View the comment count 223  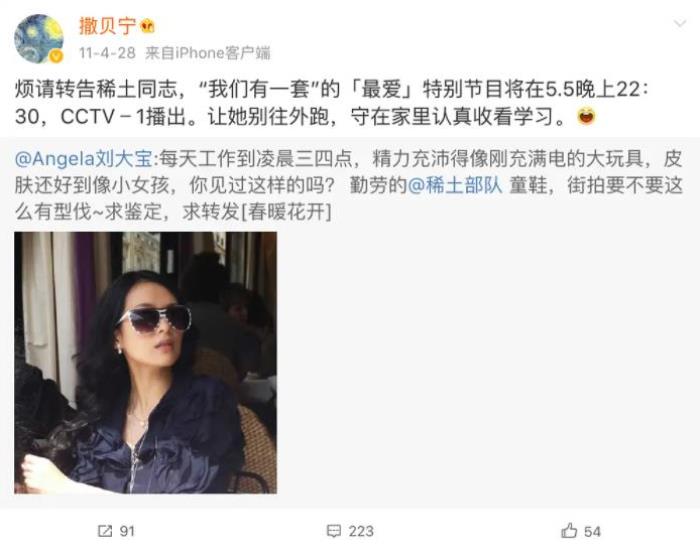pyautogui.click(x=361, y=531)
